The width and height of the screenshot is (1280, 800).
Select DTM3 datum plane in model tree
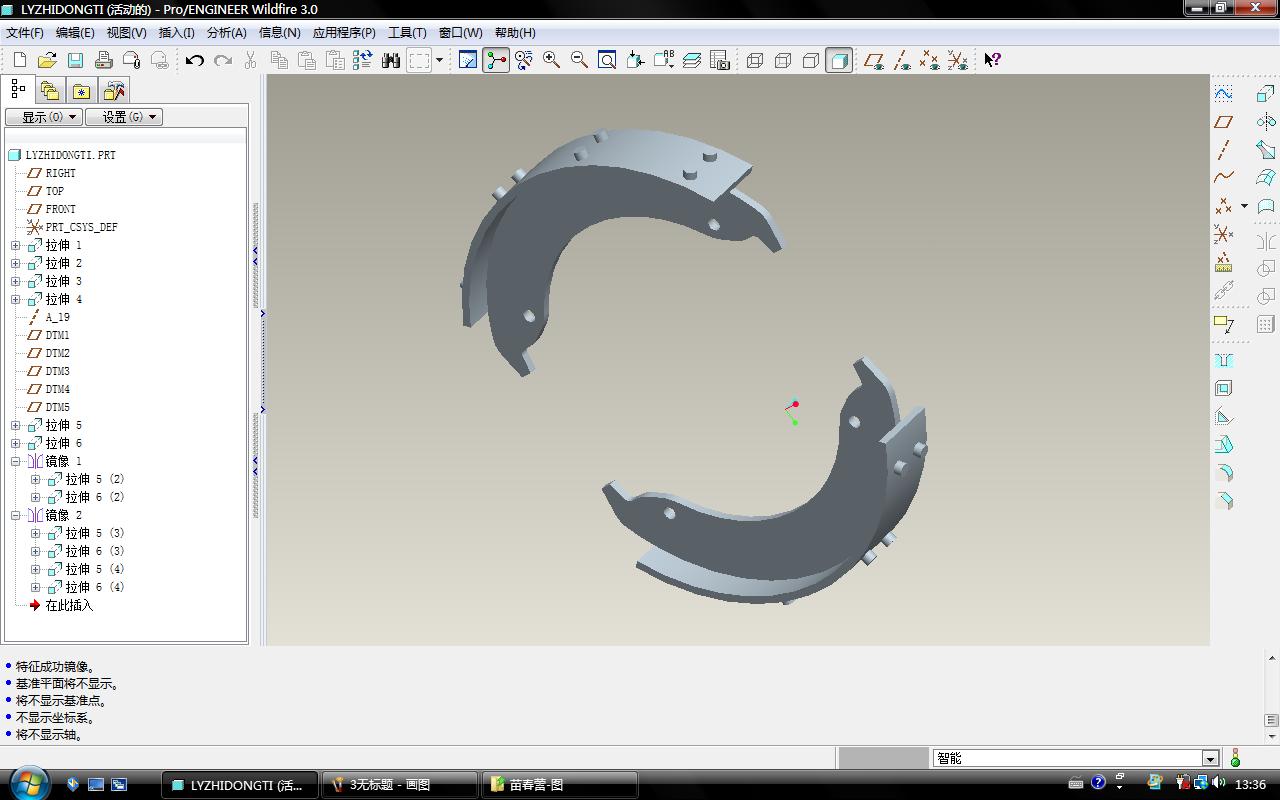57,371
